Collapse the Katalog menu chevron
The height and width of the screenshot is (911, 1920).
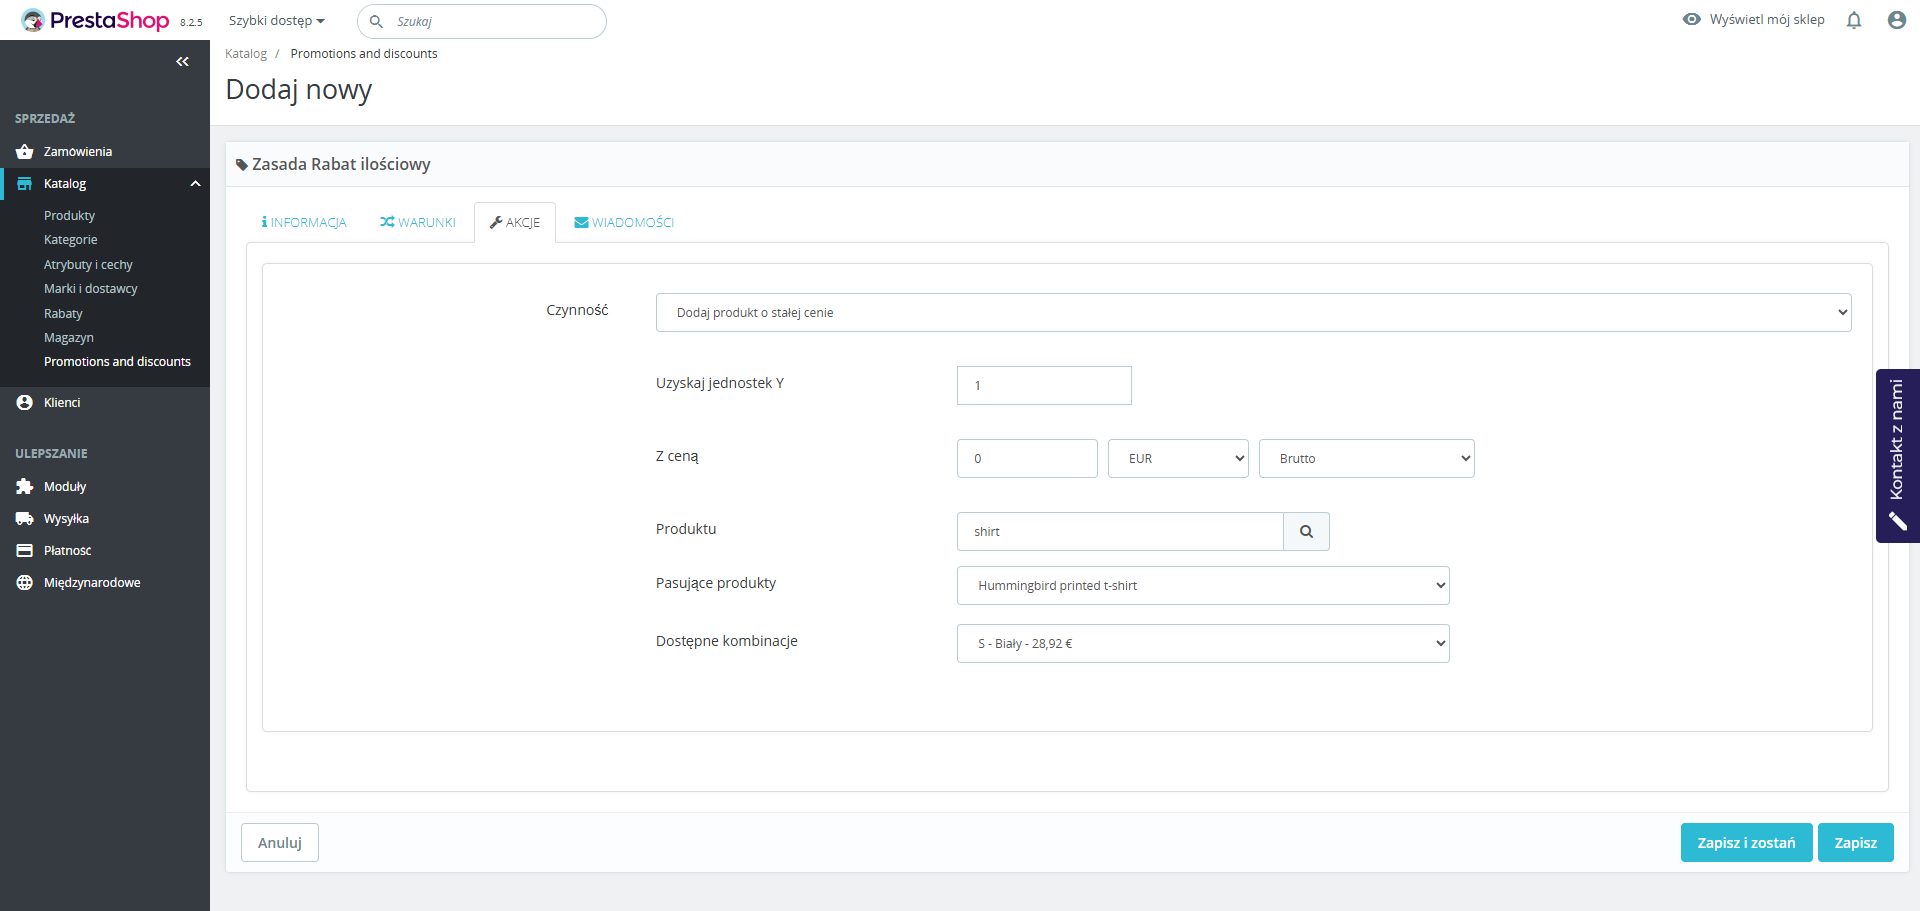(196, 184)
